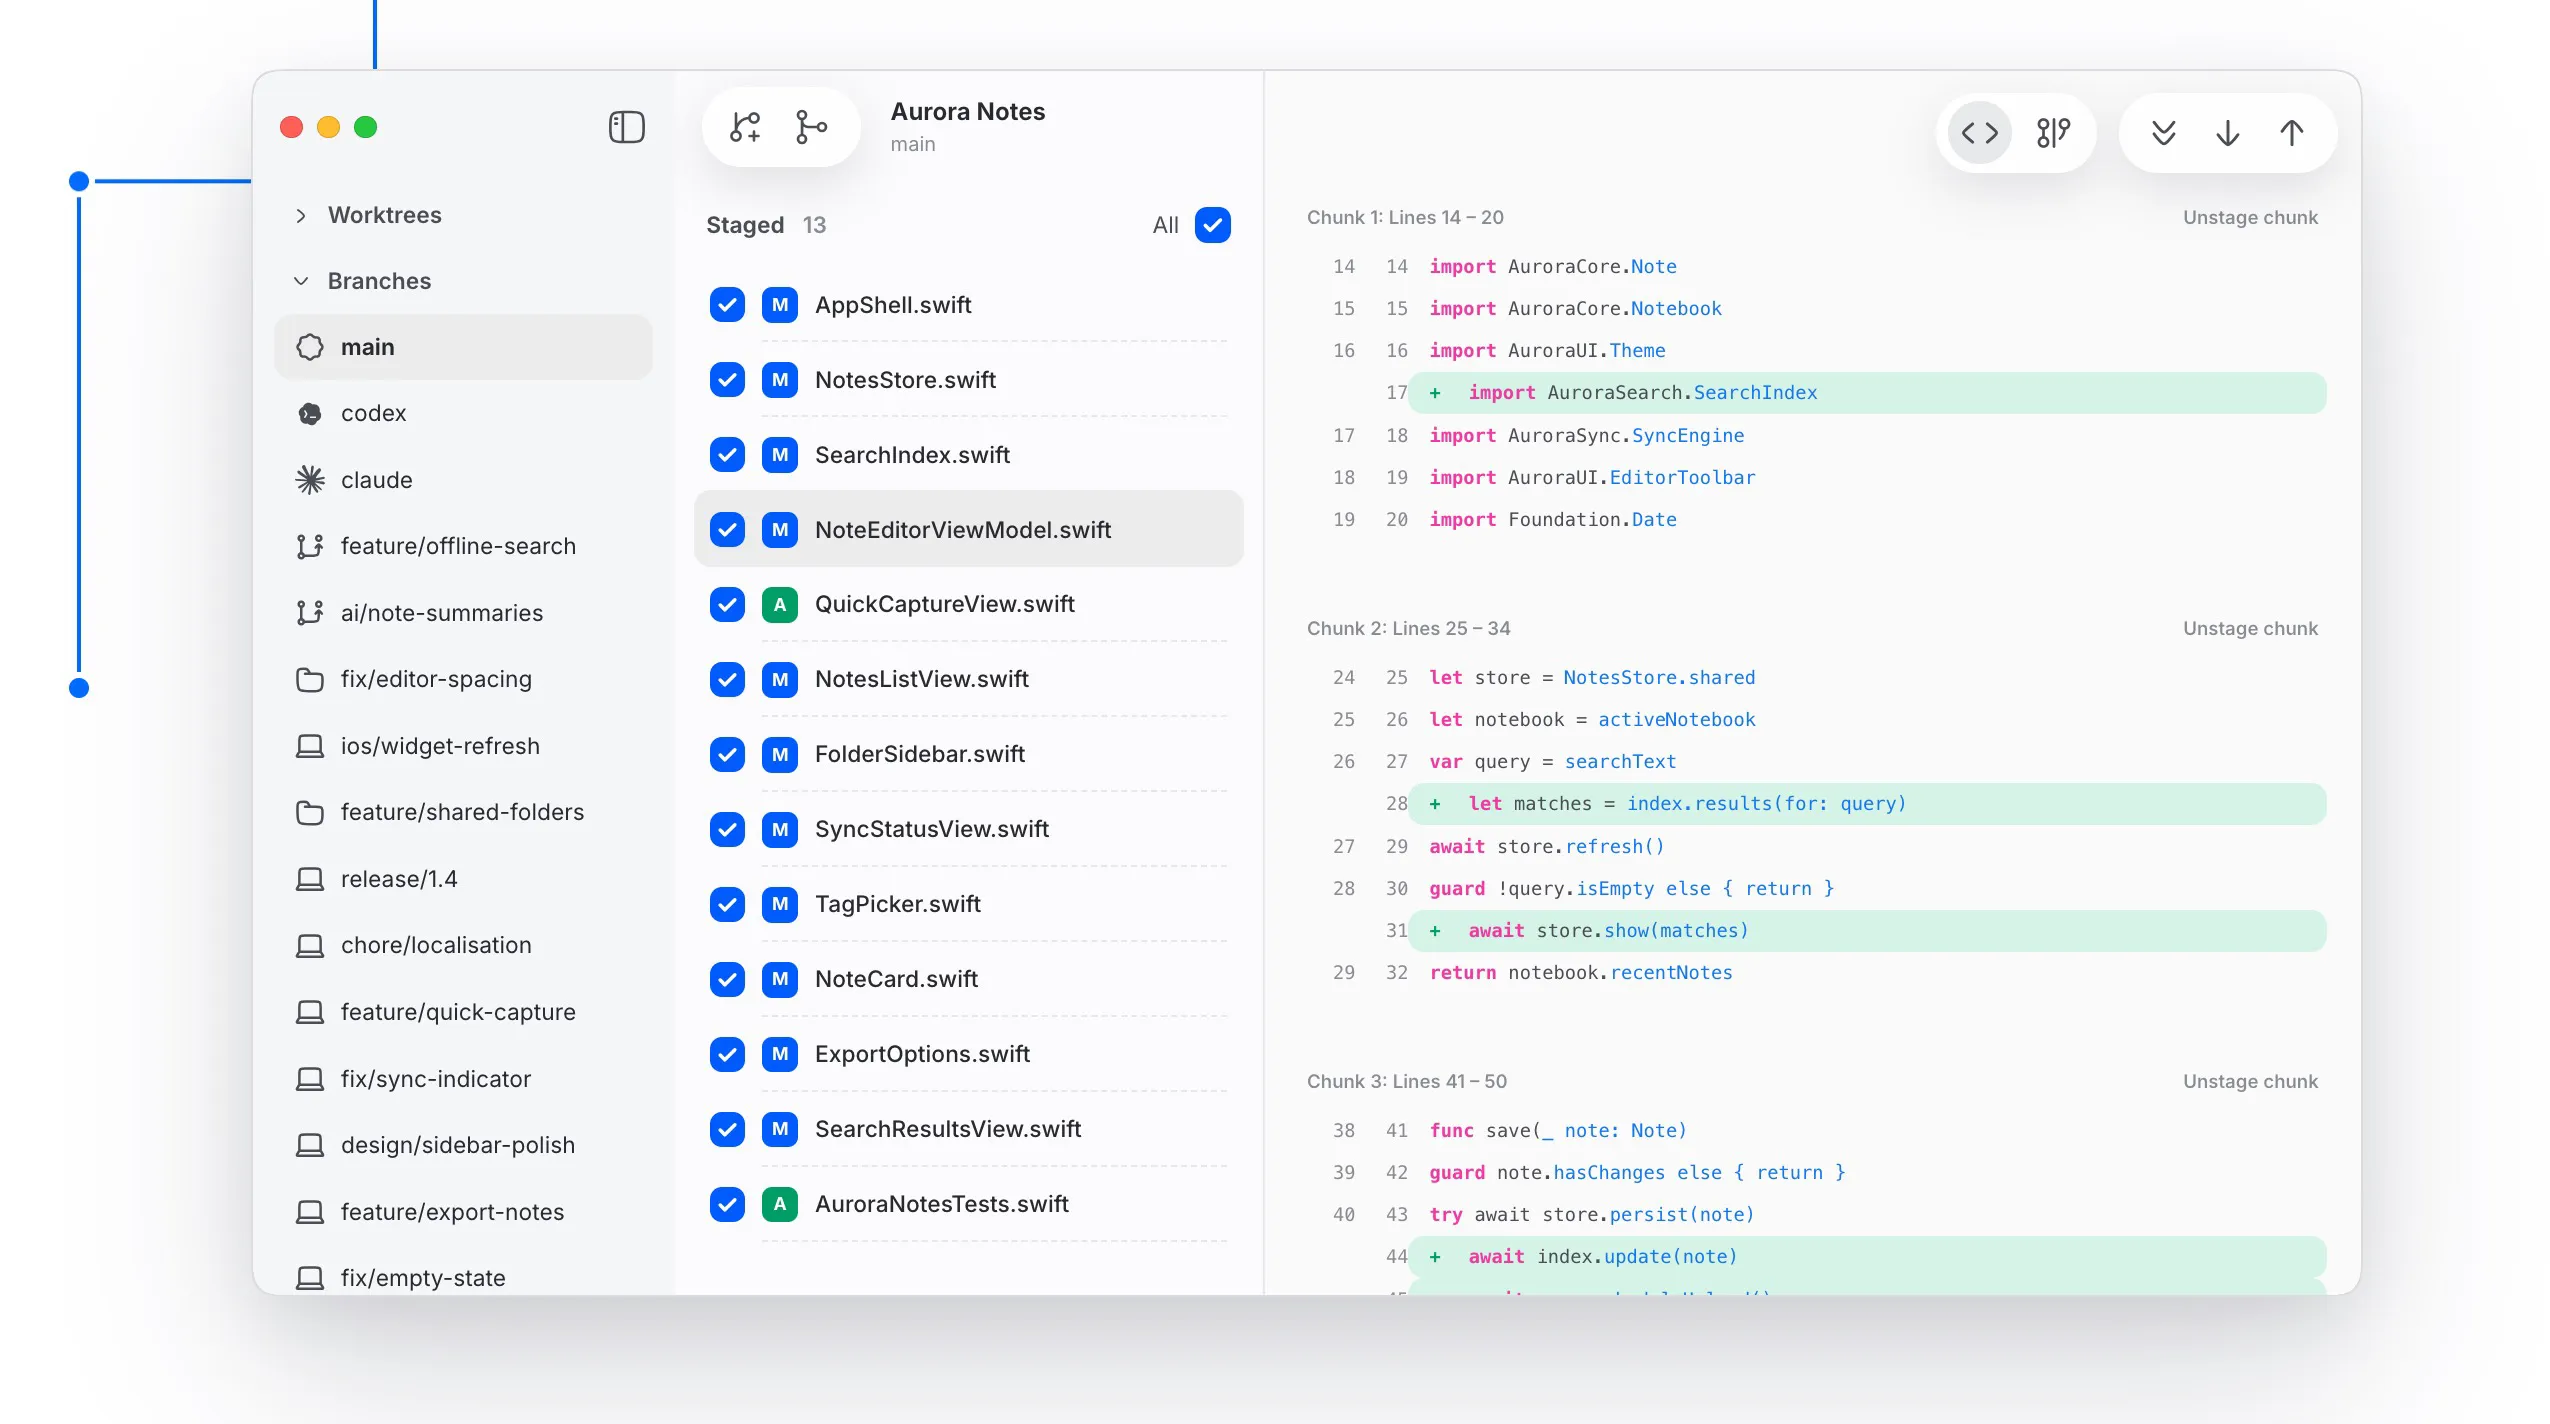Select the ExportOptions.swift file

click(968, 1054)
